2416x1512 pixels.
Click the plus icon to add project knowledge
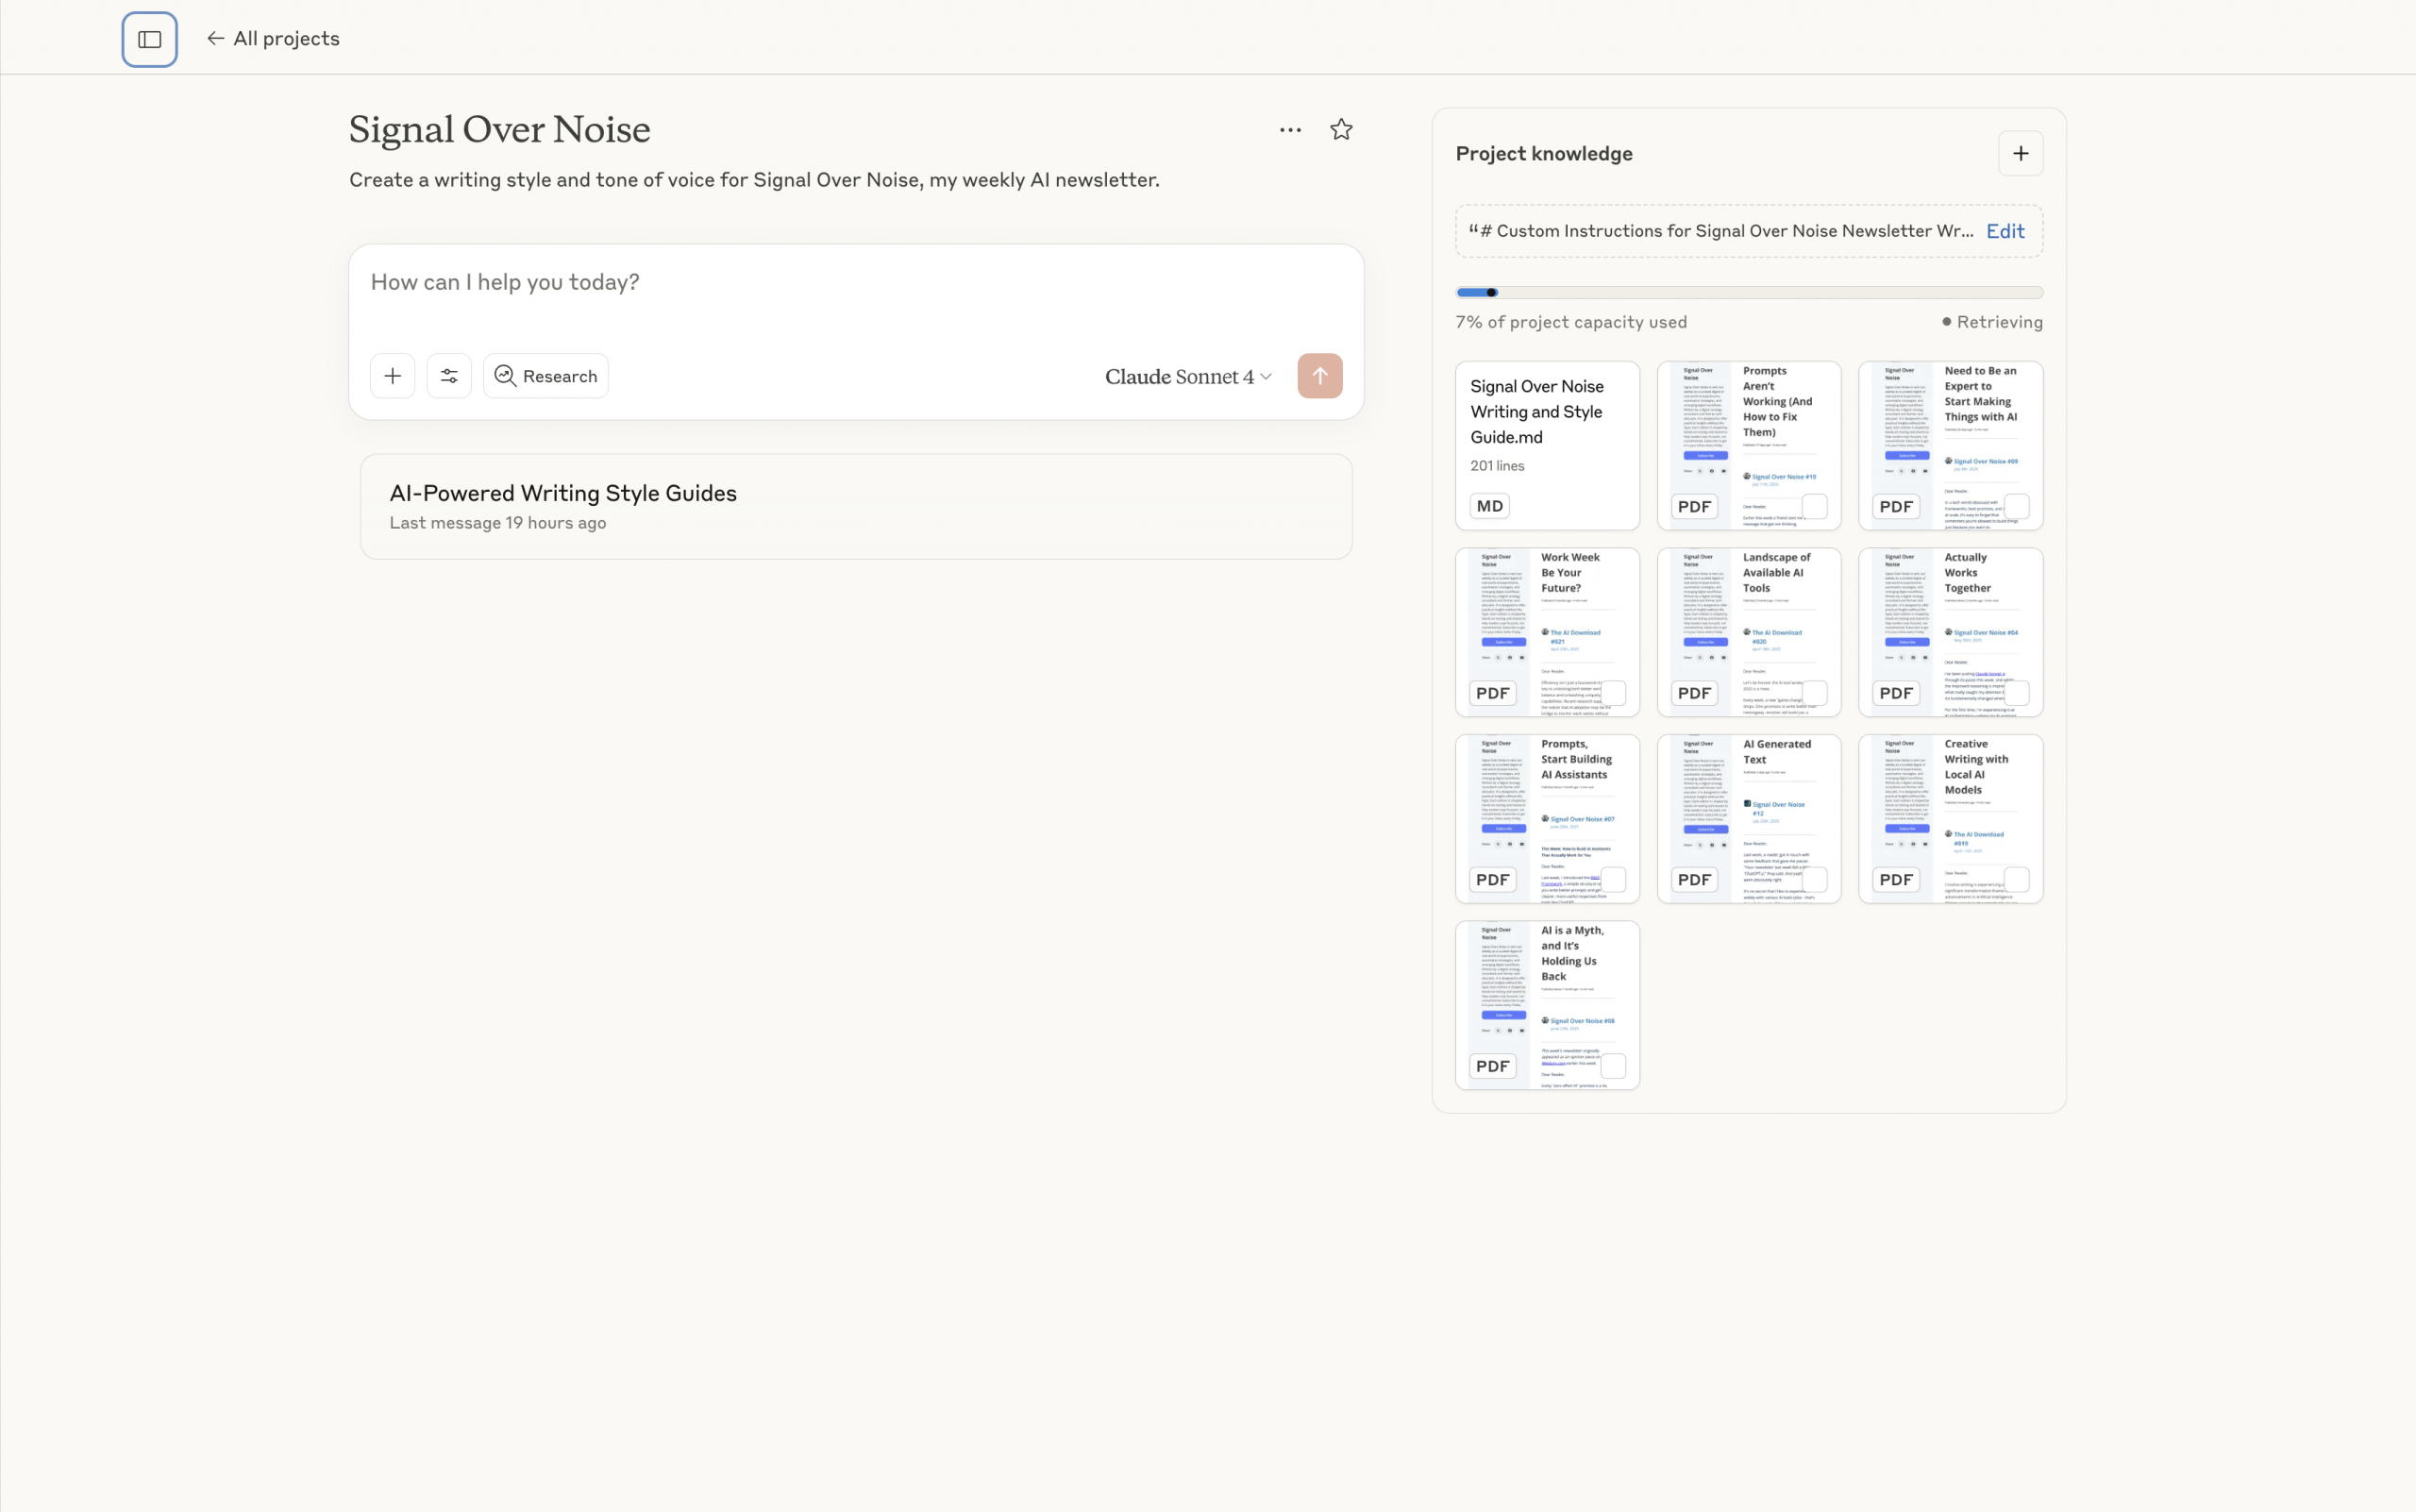tap(2020, 154)
